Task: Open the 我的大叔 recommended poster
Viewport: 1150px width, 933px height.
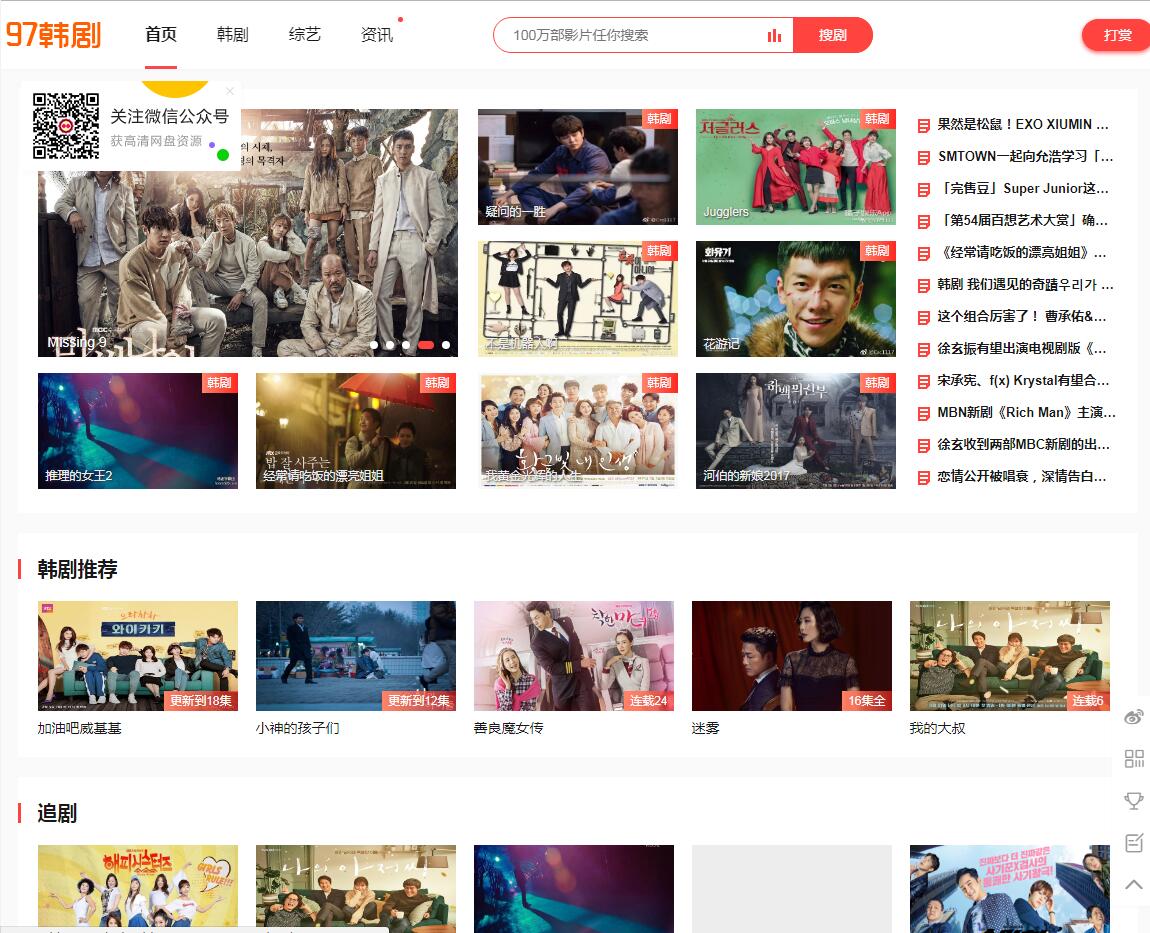Action: [x=1009, y=656]
